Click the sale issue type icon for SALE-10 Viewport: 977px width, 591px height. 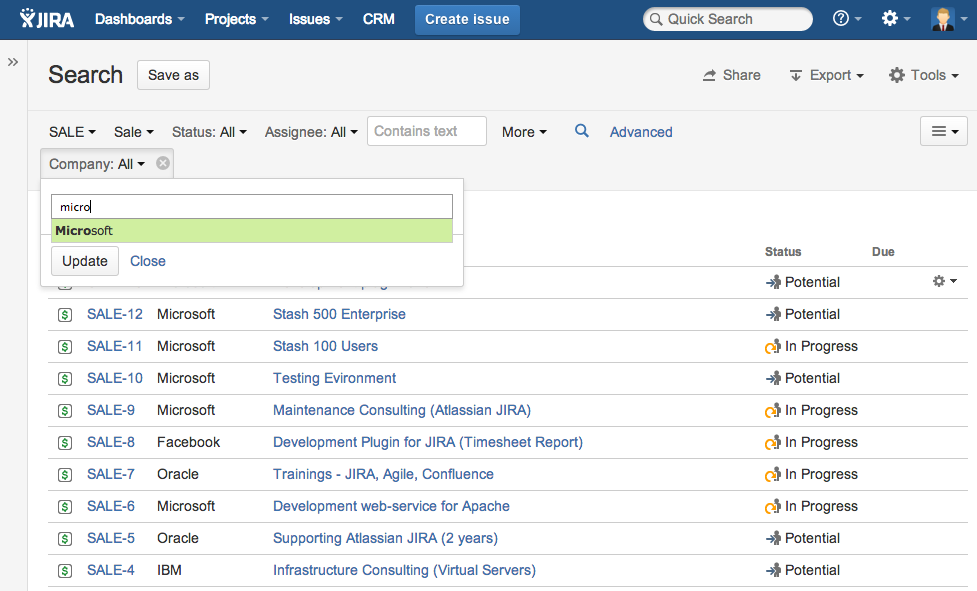pyautogui.click(x=65, y=379)
